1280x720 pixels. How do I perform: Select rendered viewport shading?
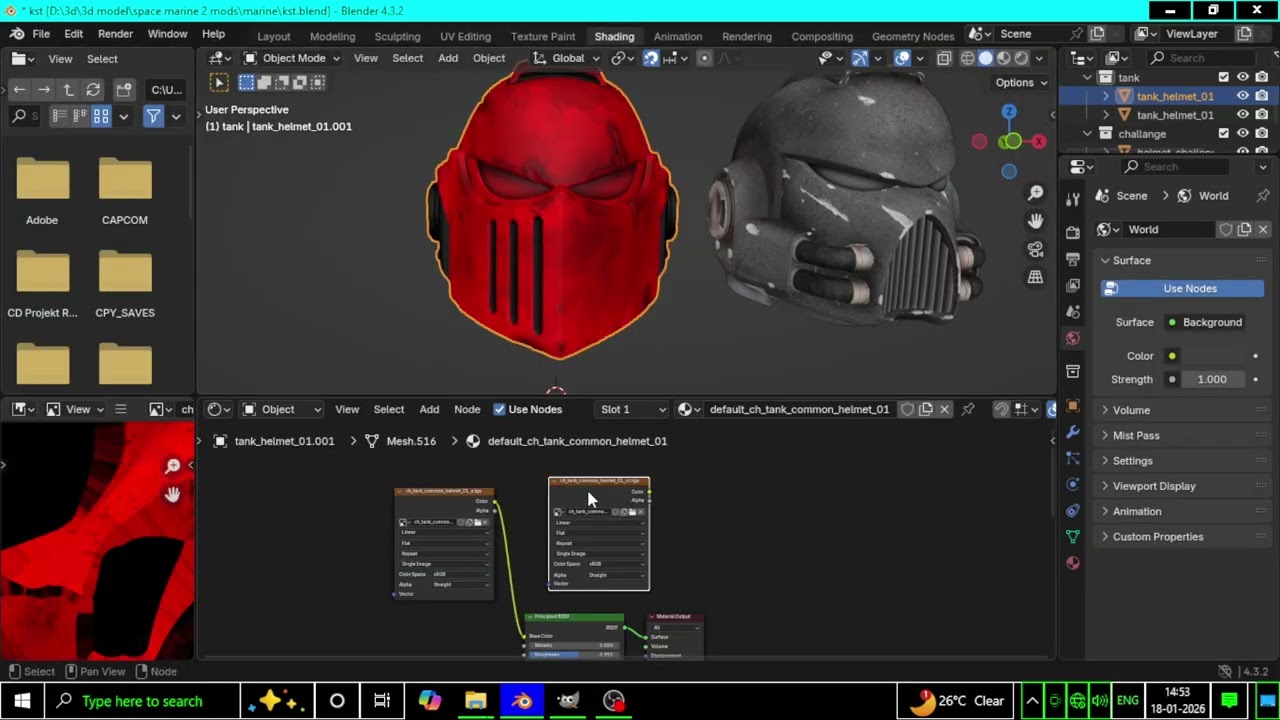coord(1021,58)
